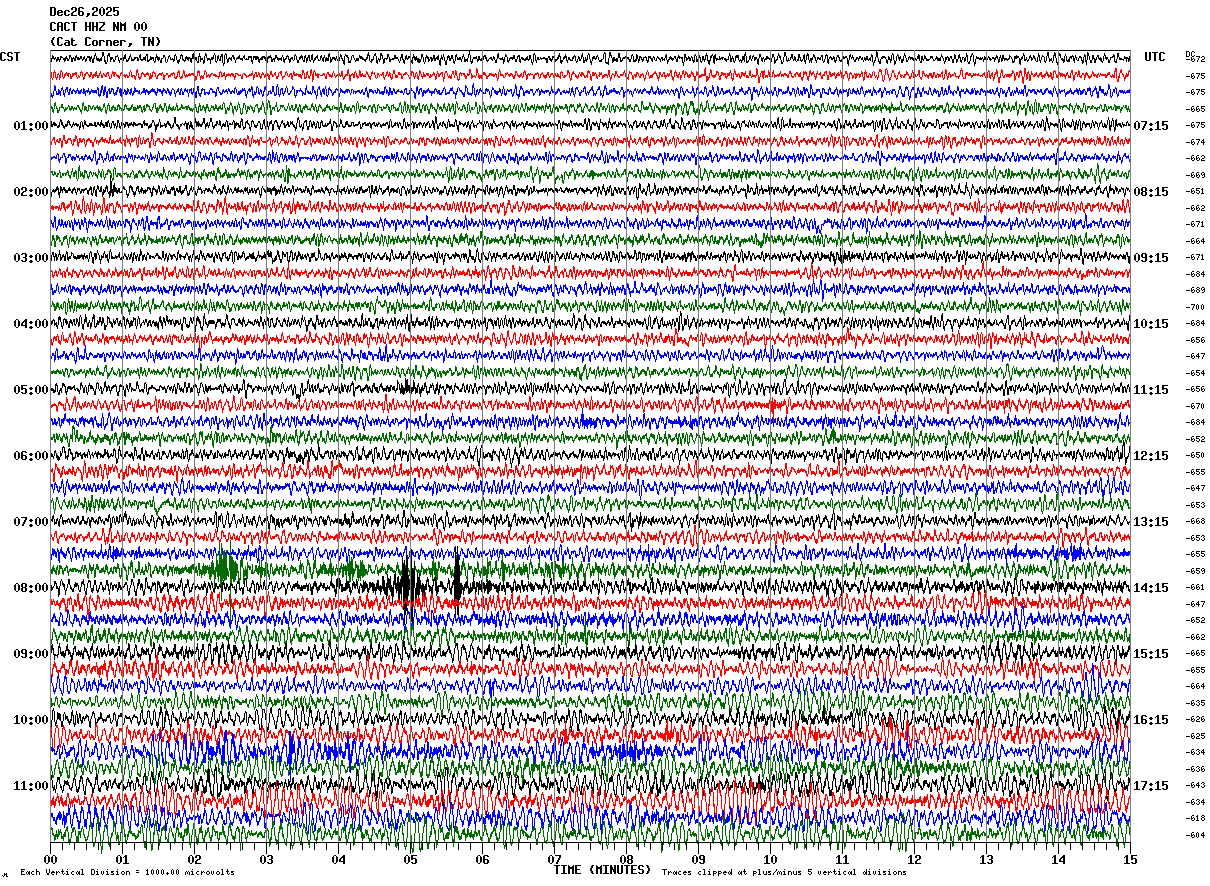
Task: Click the DC offset value -636
Action: point(1196,769)
